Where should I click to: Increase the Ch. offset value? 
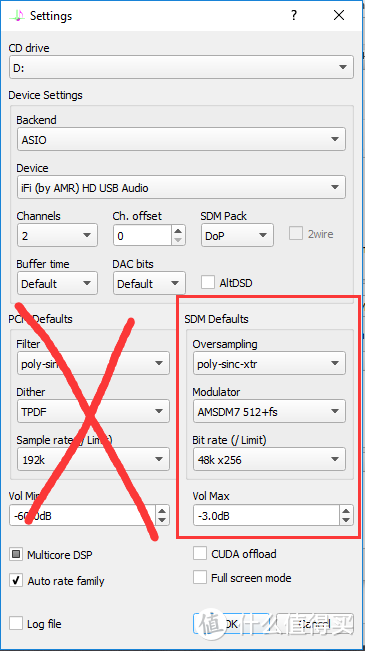click(x=178, y=230)
